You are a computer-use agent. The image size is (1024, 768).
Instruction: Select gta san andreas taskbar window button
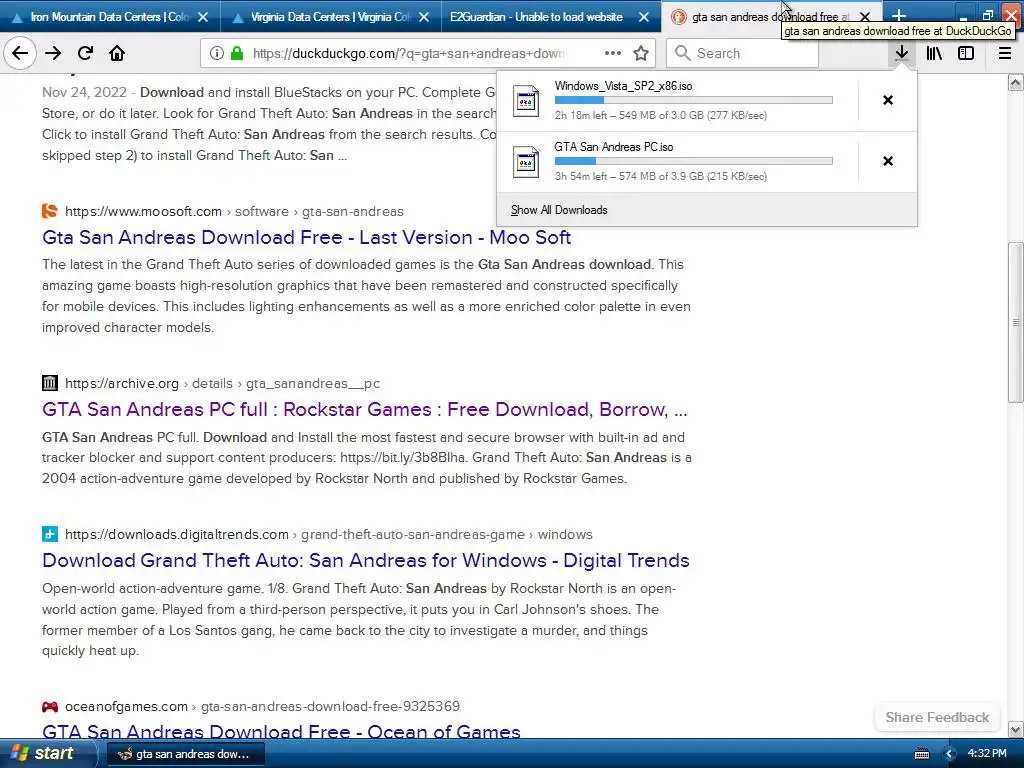185,754
